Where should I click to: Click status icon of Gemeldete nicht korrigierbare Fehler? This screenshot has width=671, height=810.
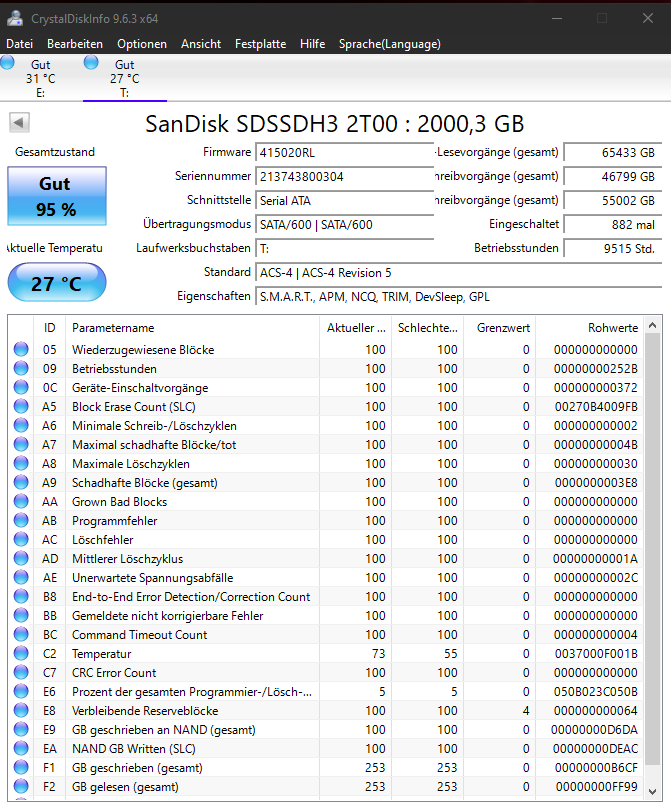tap(21, 615)
